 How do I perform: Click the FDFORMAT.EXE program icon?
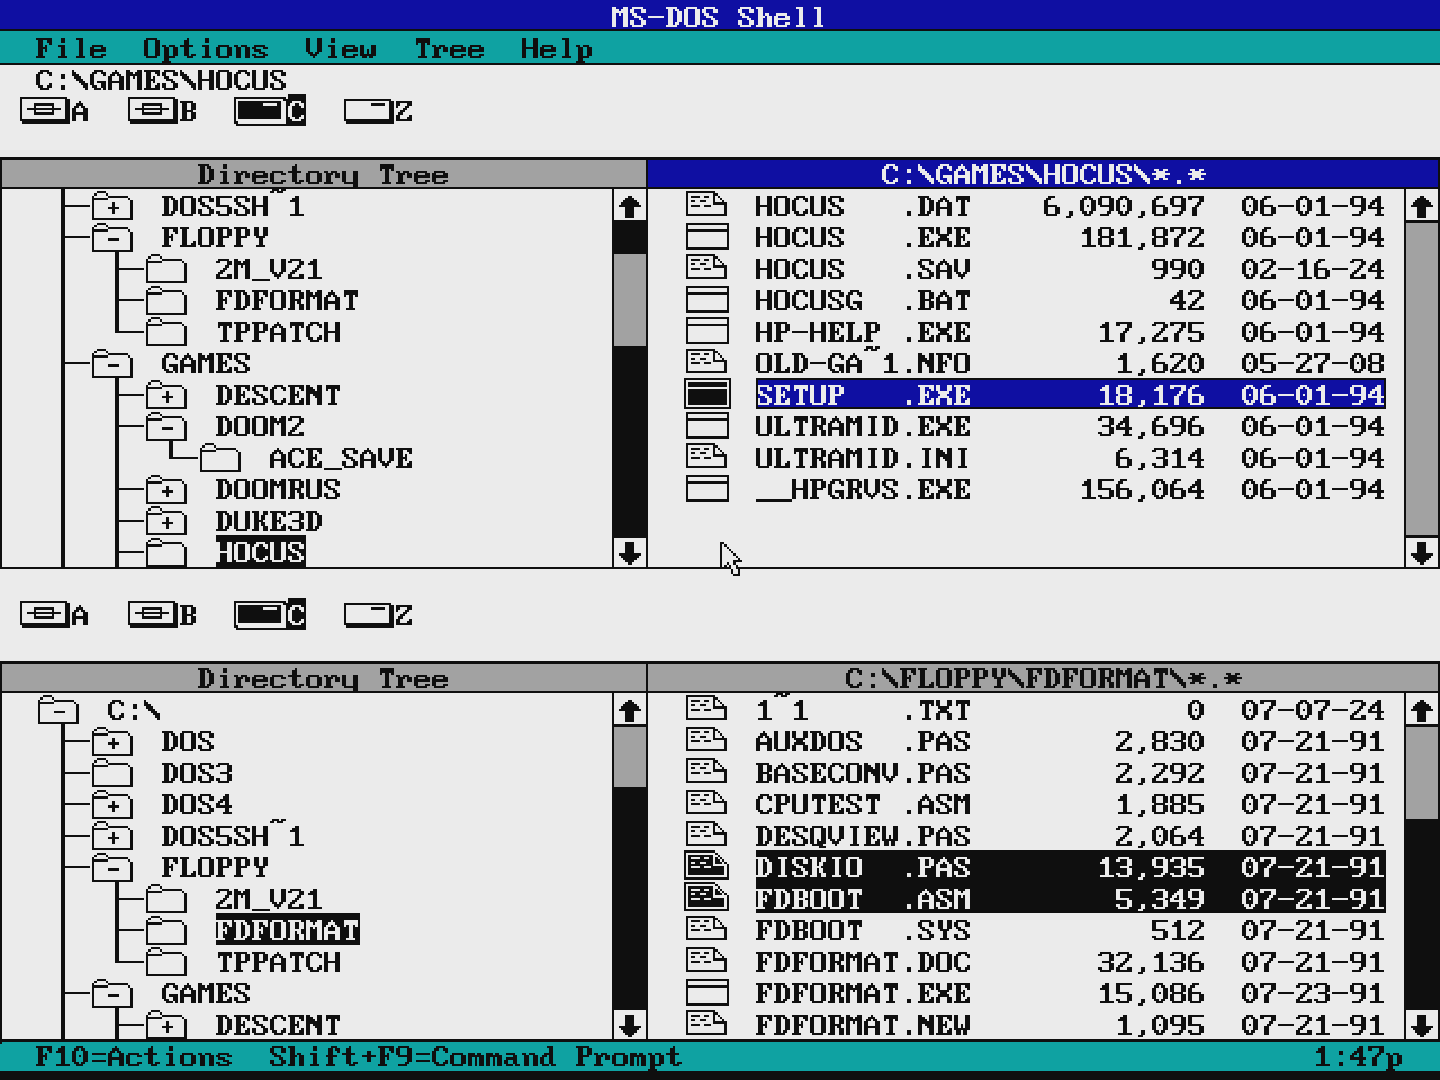(707, 993)
